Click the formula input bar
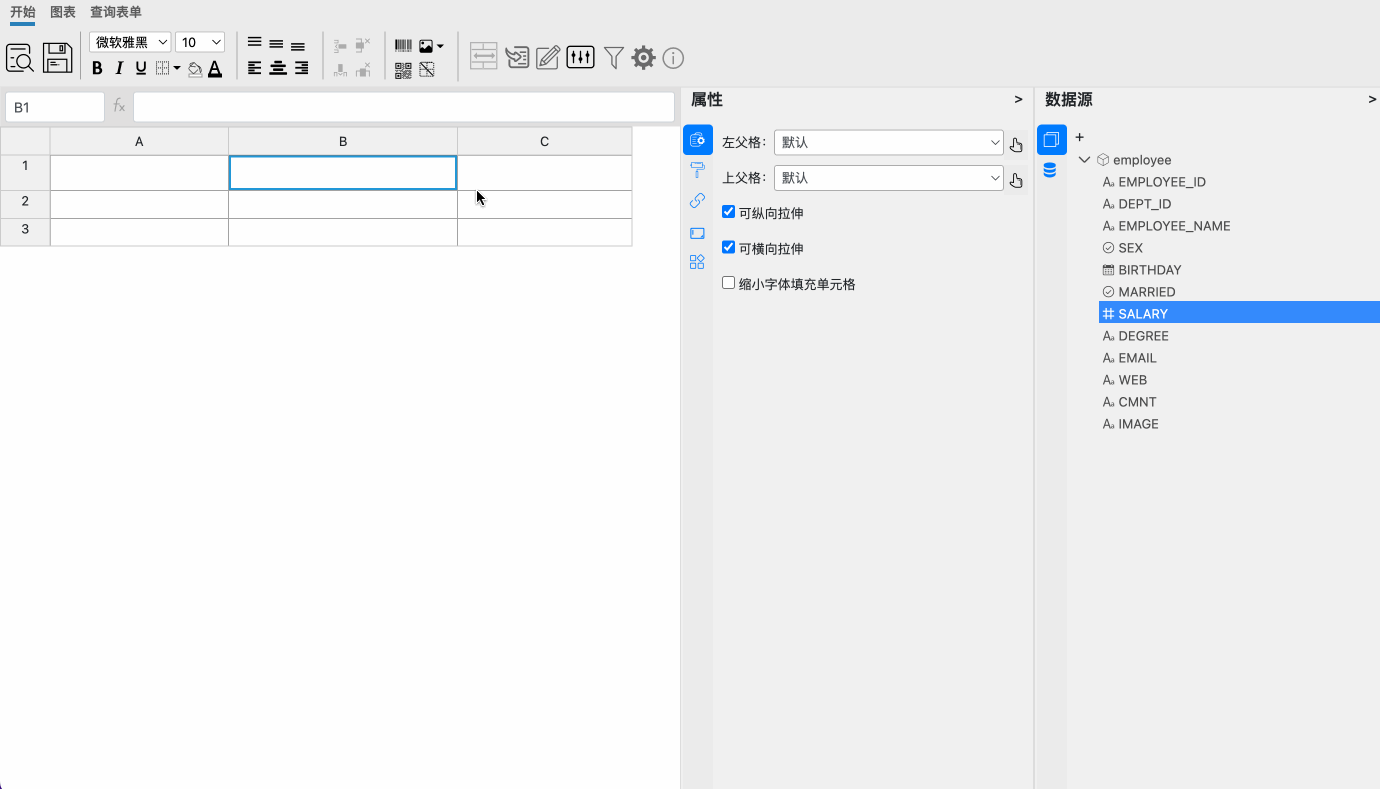The height and width of the screenshot is (789, 1380). pyautogui.click(x=404, y=107)
